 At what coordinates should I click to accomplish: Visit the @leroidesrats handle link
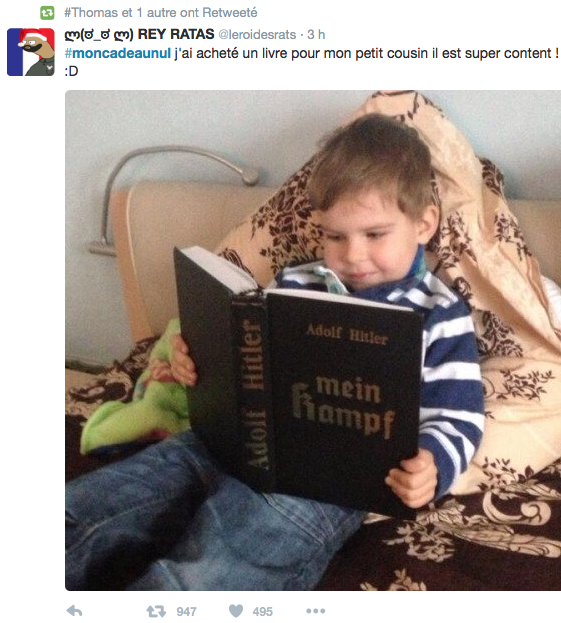click(257, 35)
